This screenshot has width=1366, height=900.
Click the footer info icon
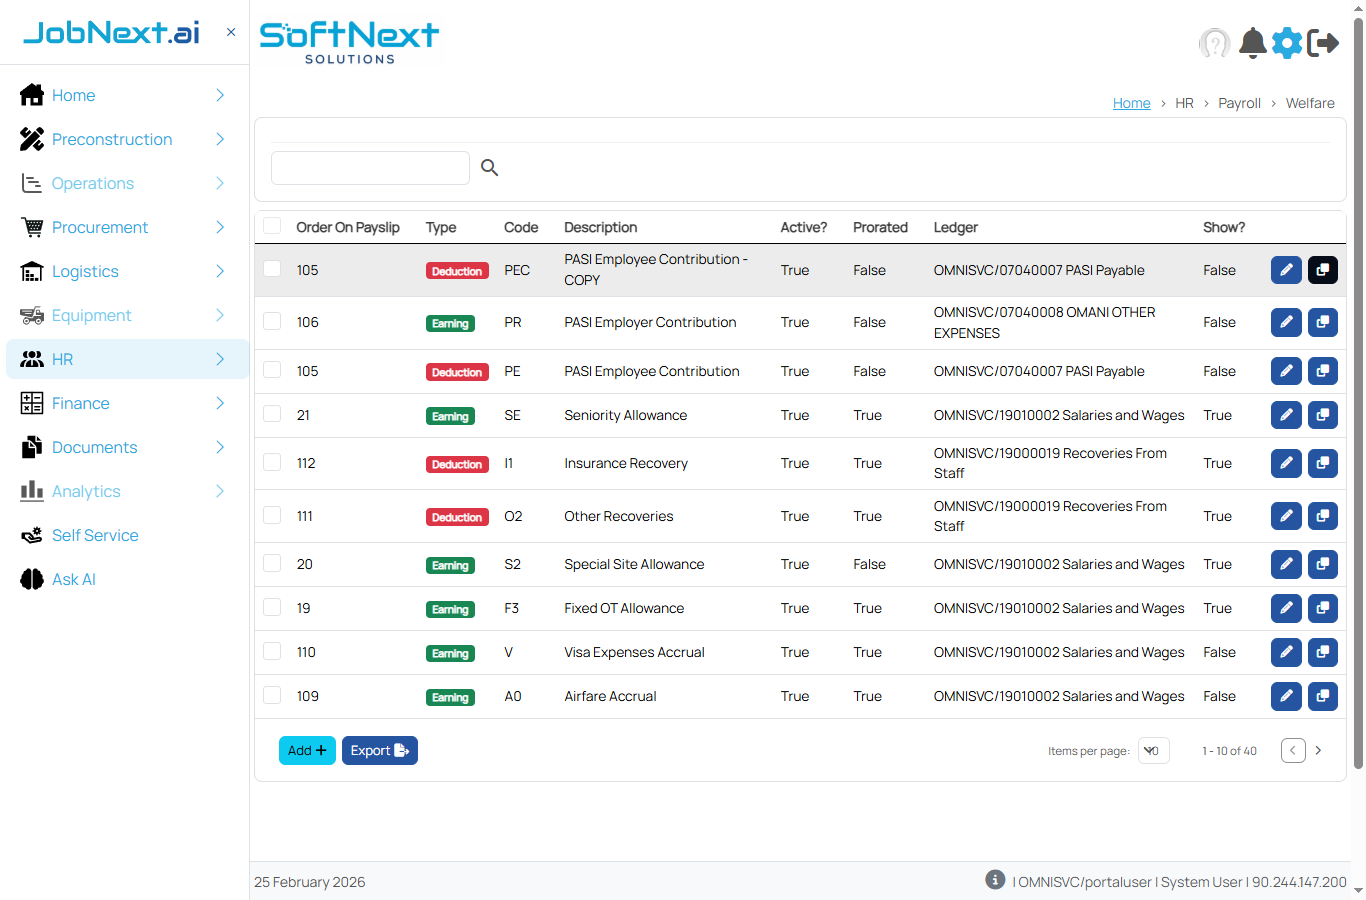point(995,879)
